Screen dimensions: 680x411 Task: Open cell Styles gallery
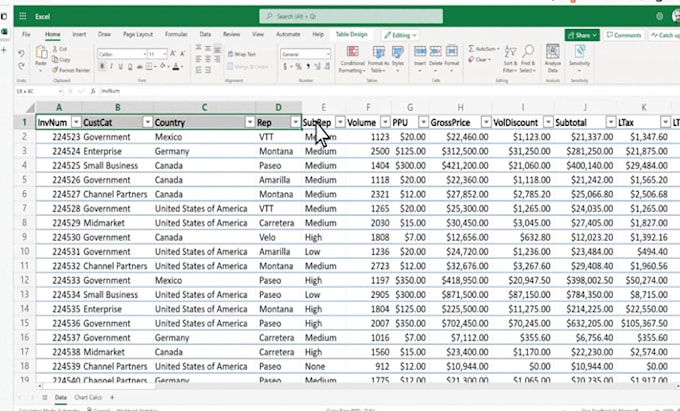(398, 59)
